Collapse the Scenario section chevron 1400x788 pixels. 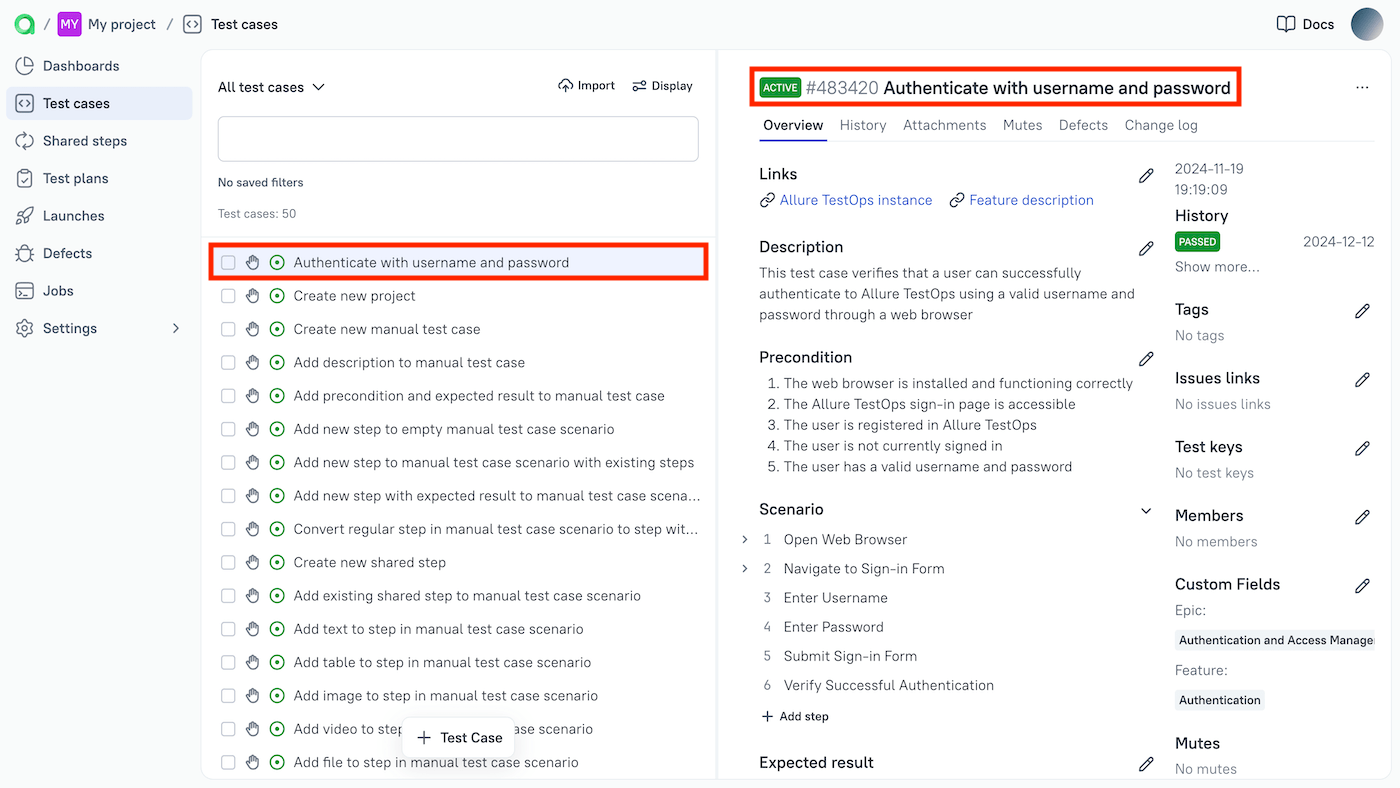click(1146, 511)
